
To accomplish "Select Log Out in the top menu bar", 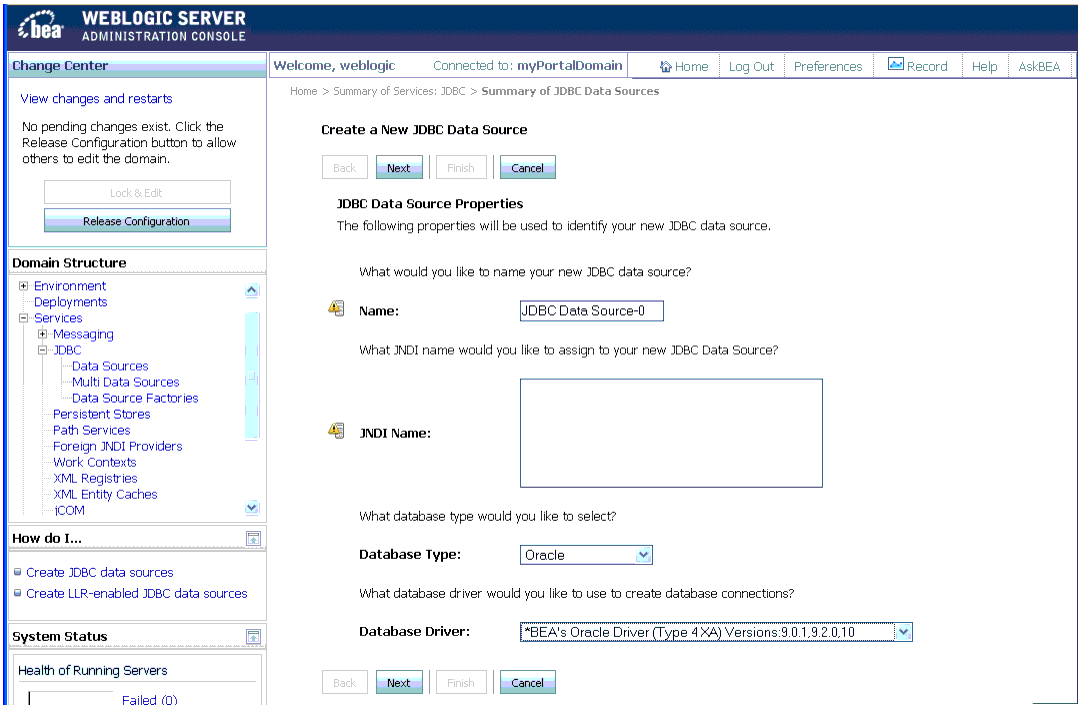I will pyautogui.click(x=750, y=66).
